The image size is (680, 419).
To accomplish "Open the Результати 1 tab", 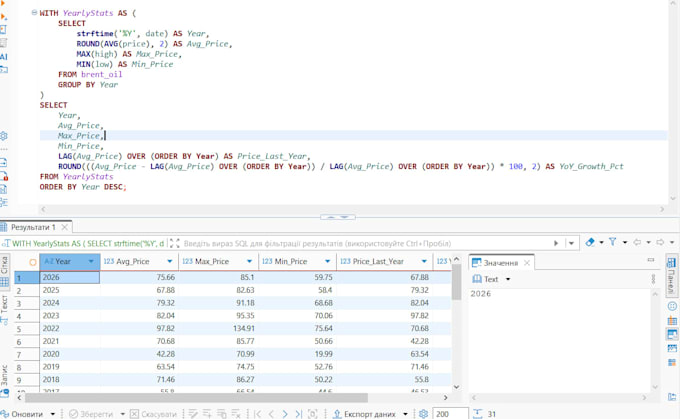I will coord(33,227).
